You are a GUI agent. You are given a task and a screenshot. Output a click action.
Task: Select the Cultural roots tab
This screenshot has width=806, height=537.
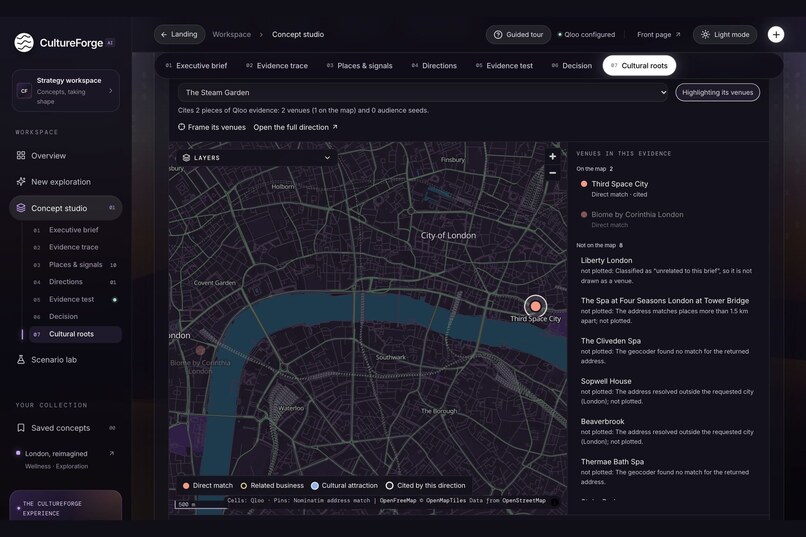click(639, 66)
